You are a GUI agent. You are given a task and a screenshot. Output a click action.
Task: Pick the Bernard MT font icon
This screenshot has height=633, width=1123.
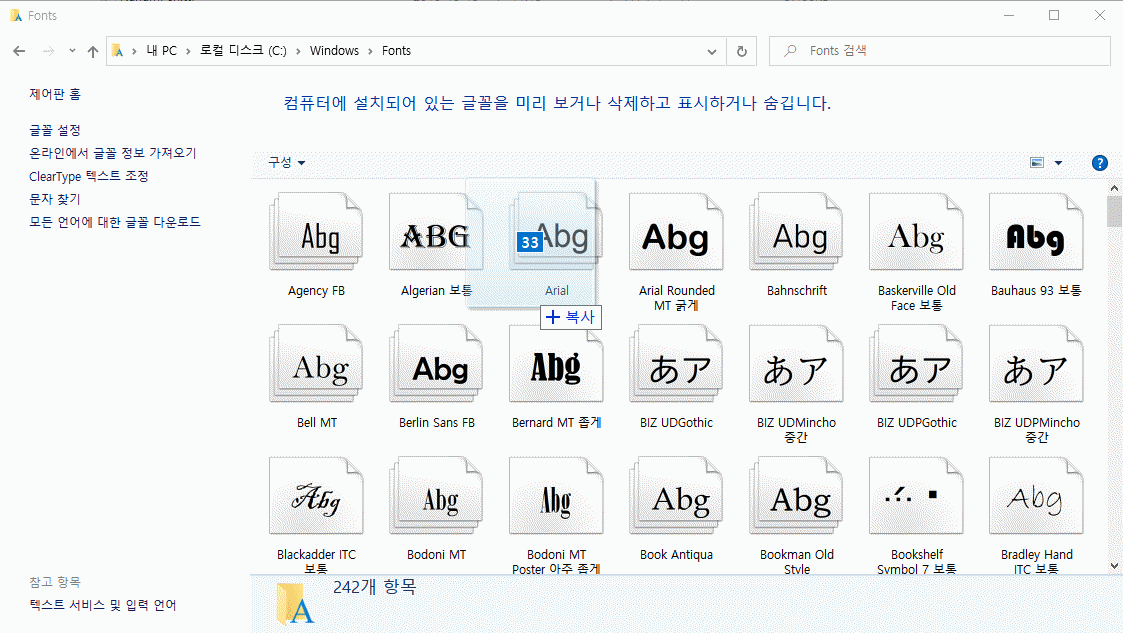[x=556, y=364]
